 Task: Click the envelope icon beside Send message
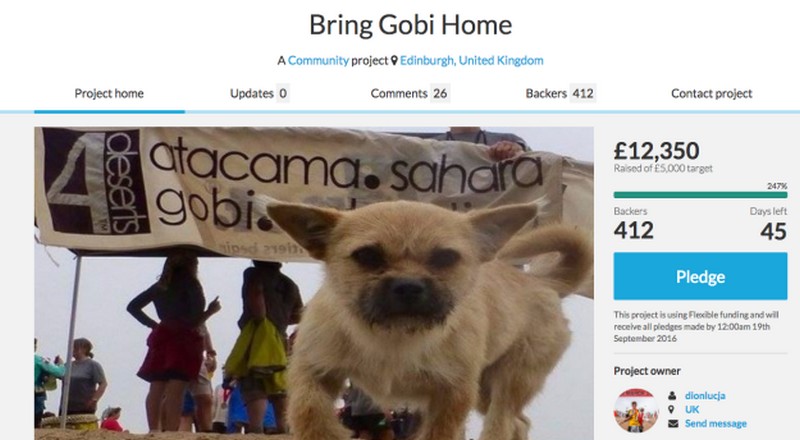coord(672,423)
